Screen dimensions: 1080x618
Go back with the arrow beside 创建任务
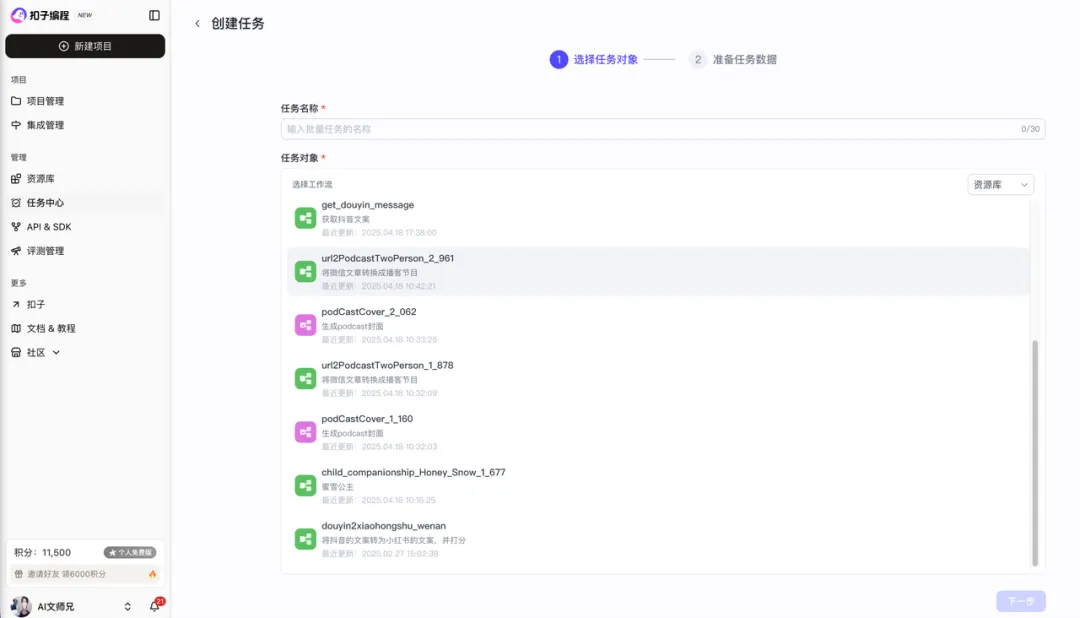tap(197, 23)
